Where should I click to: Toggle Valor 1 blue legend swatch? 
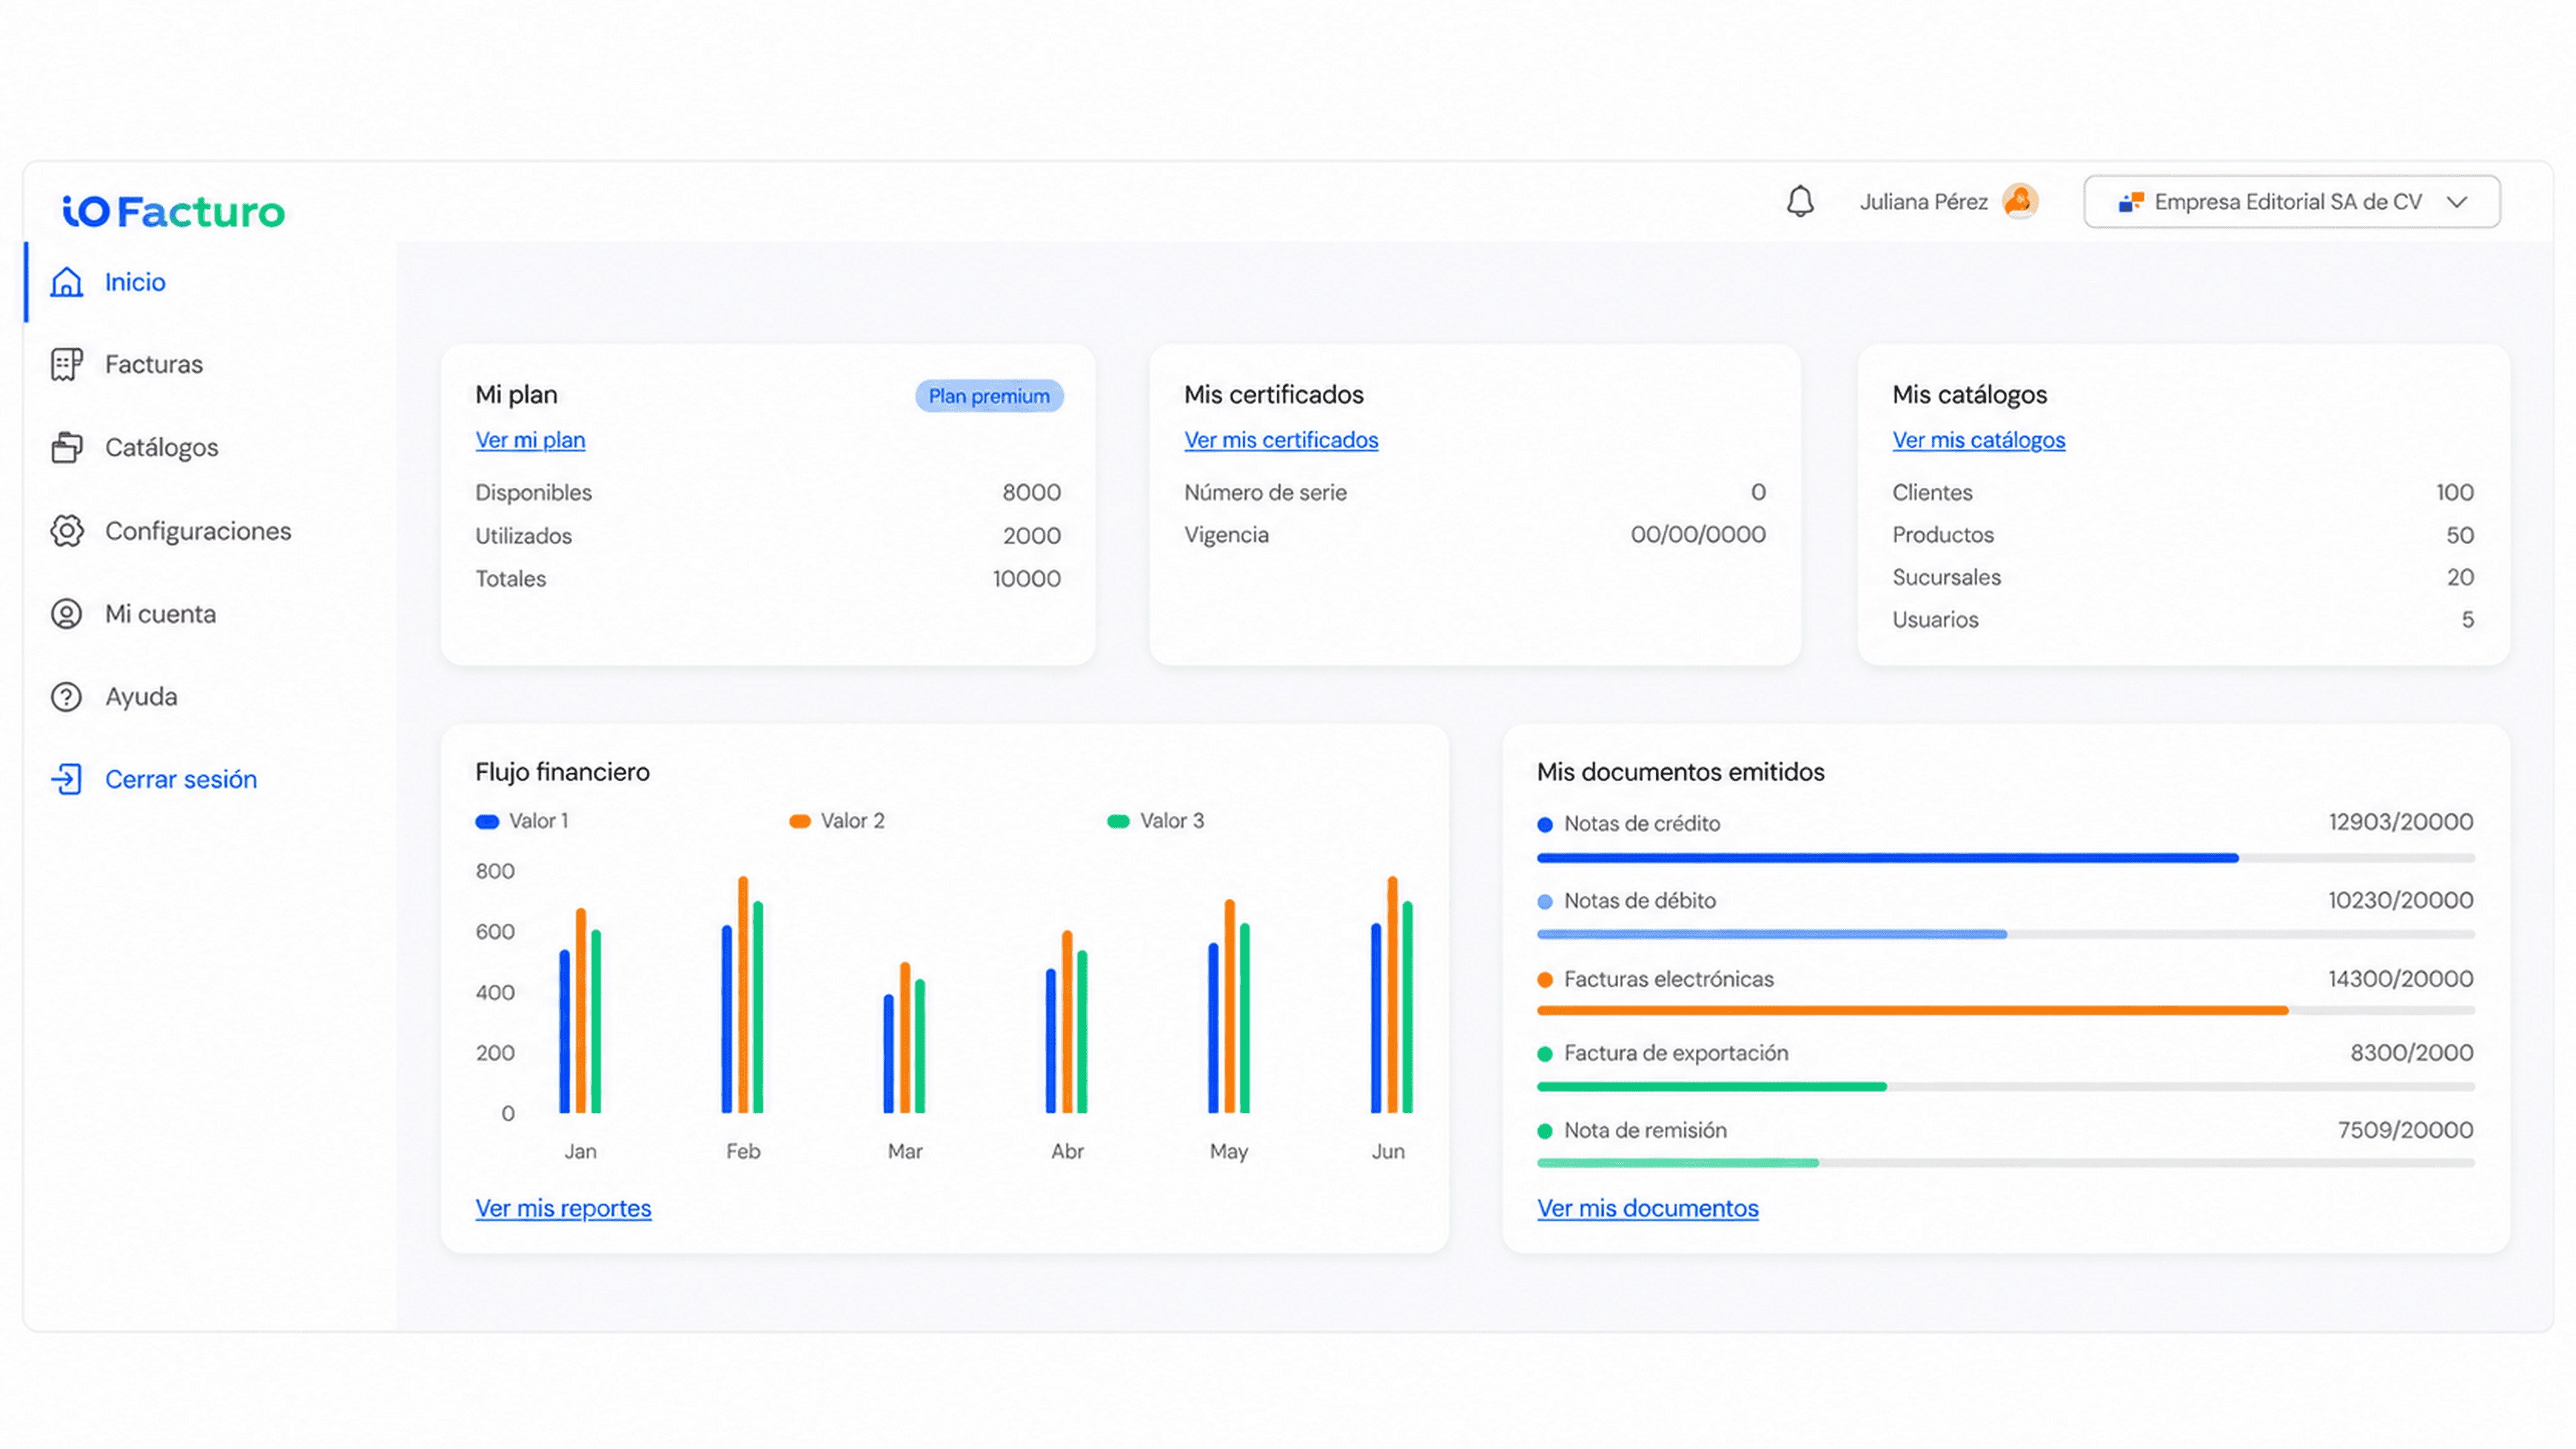click(487, 822)
